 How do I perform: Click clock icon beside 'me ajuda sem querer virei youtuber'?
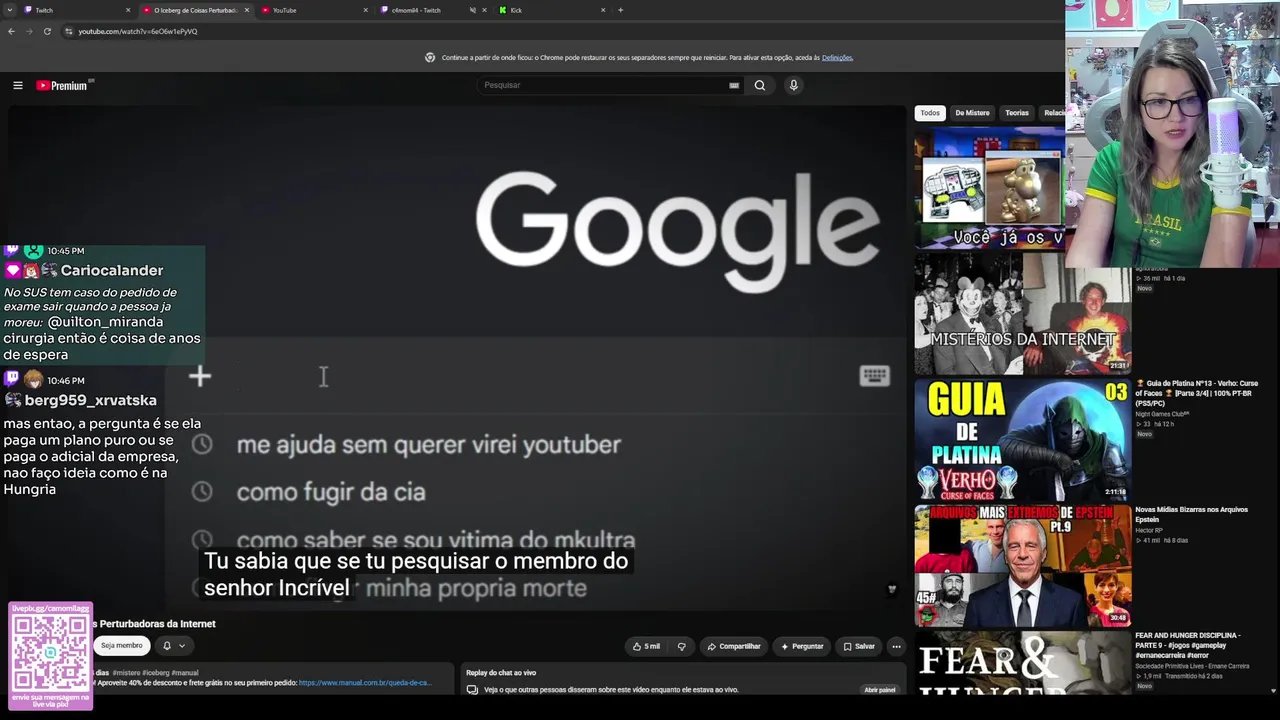202,444
